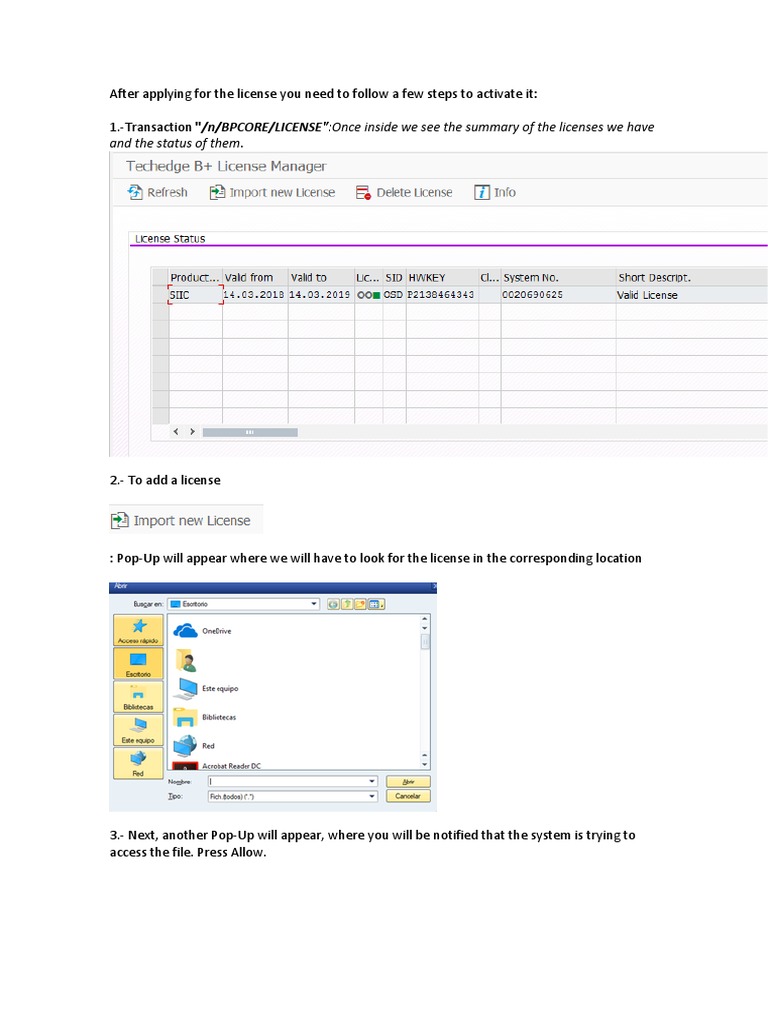Select the SIIC product cell

pyautogui.click(x=195, y=295)
